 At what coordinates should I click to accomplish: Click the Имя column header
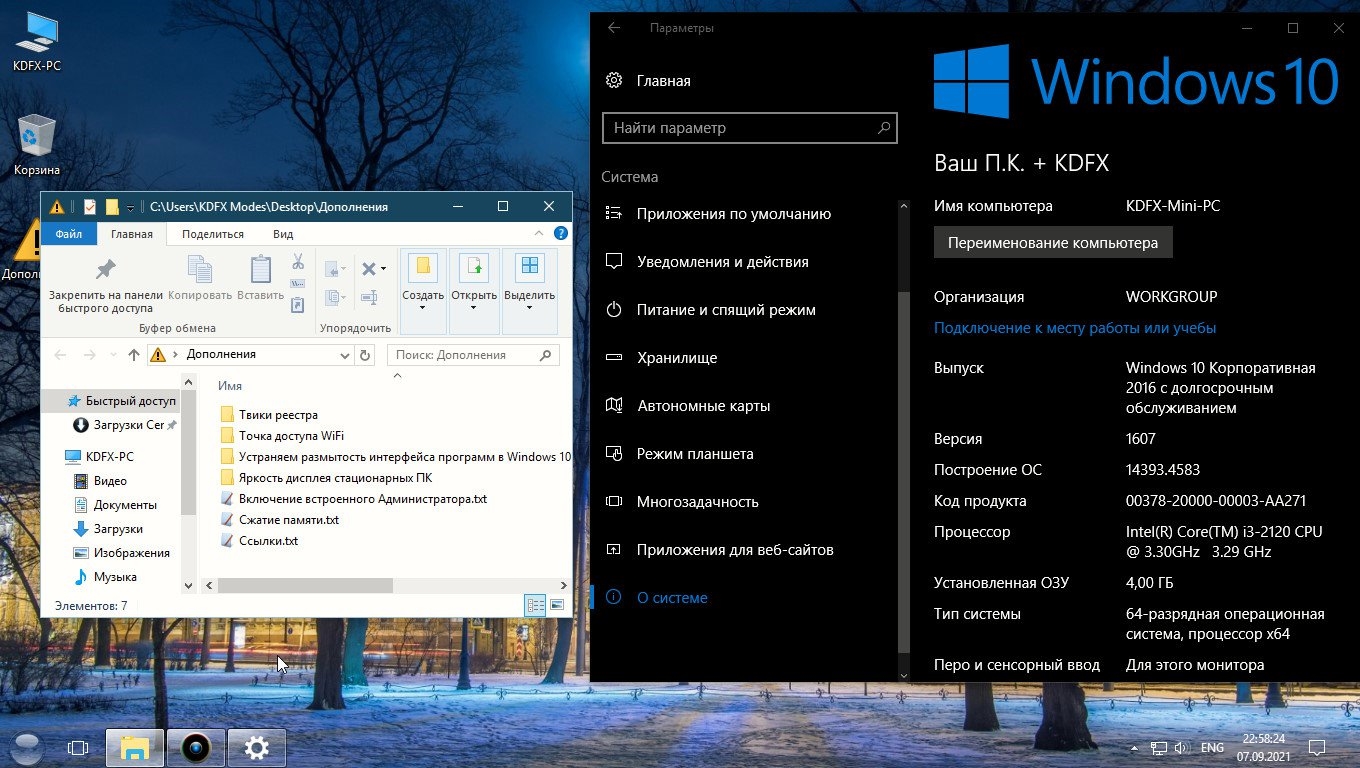[x=230, y=386]
